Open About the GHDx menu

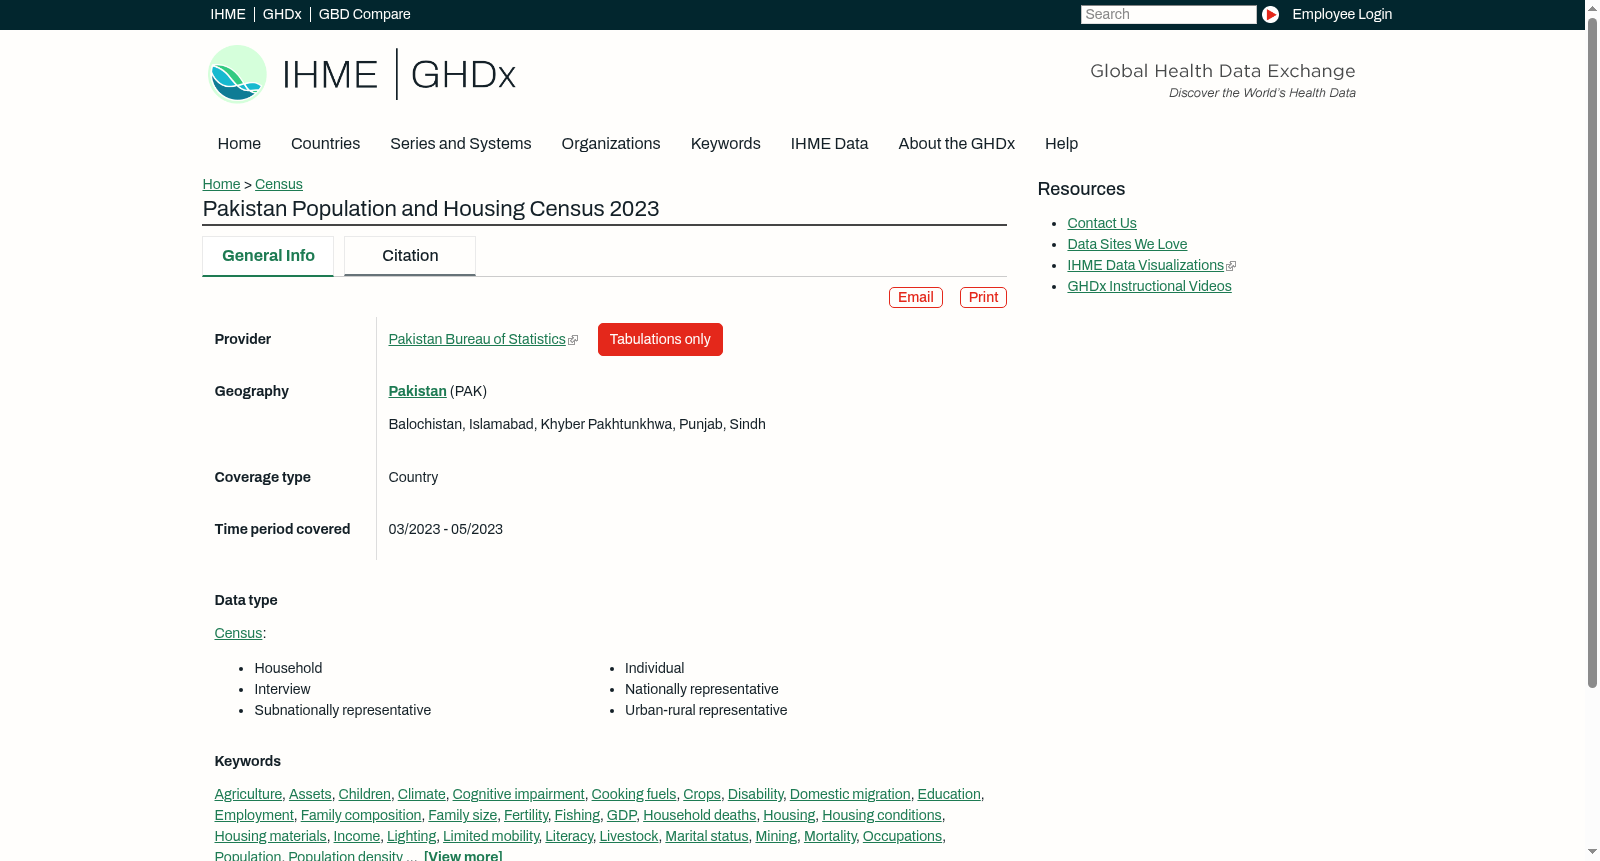(x=956, y=144)
